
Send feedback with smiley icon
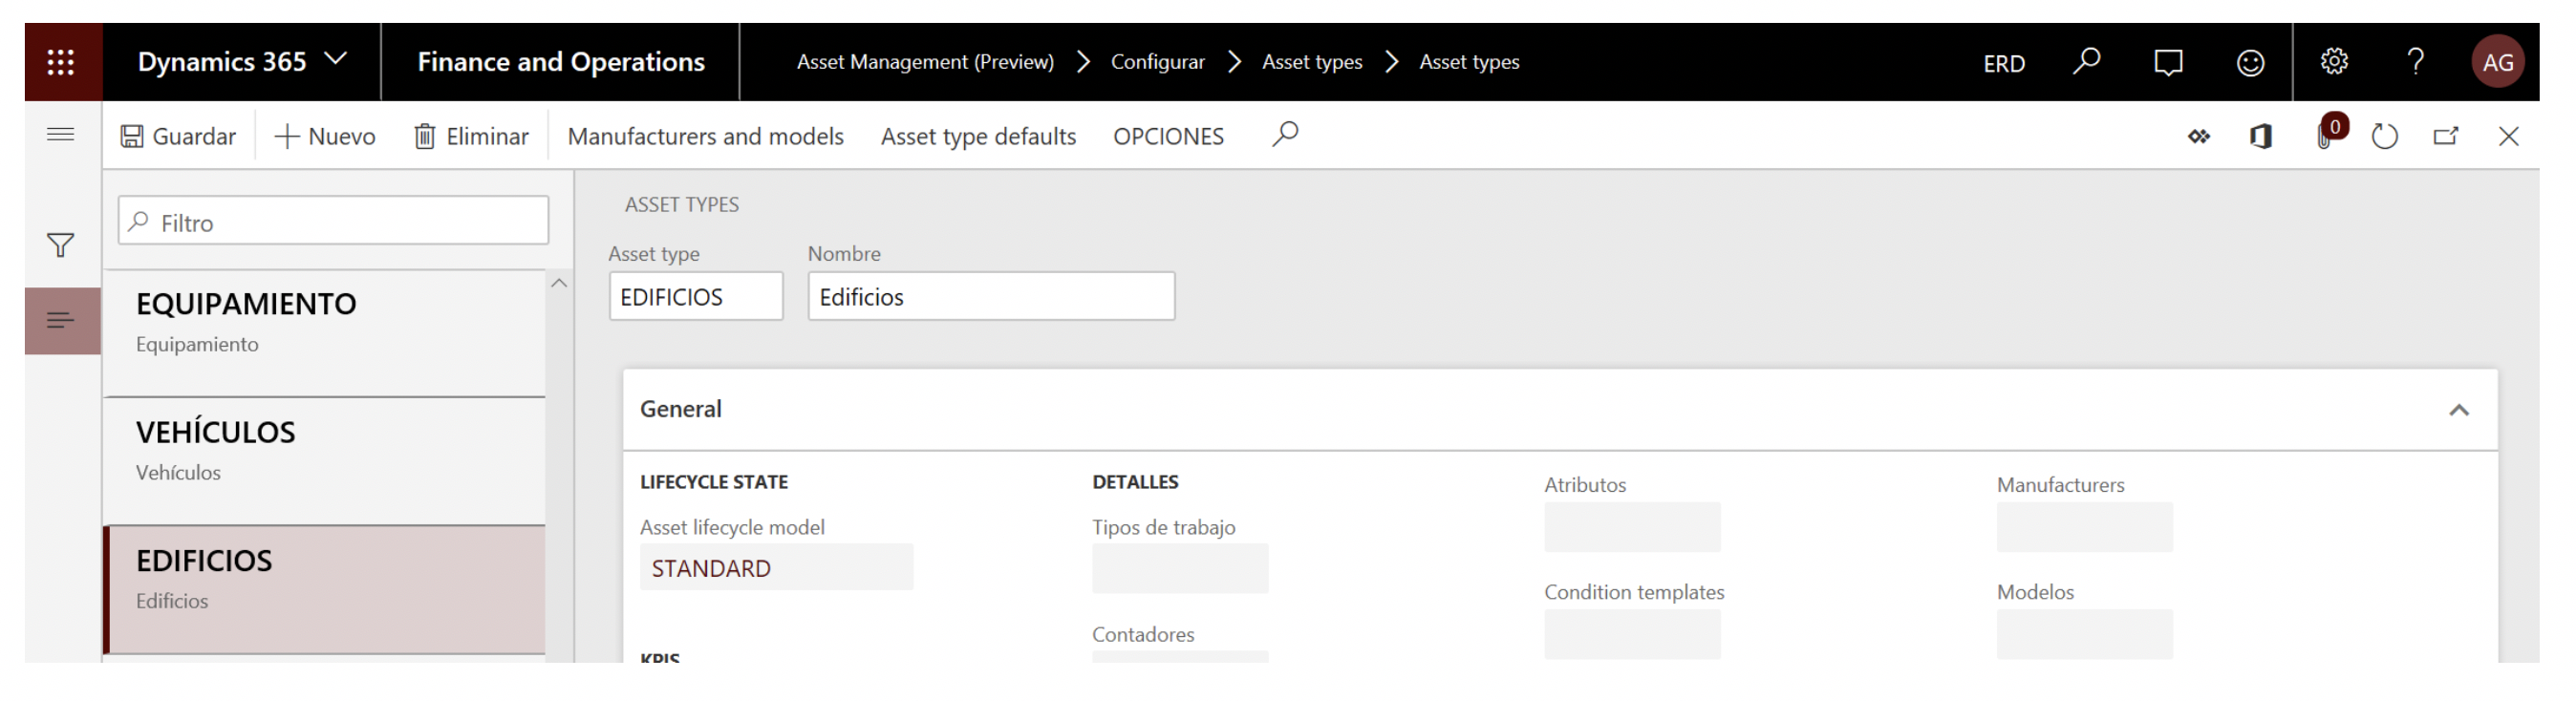coord(2250,63)
